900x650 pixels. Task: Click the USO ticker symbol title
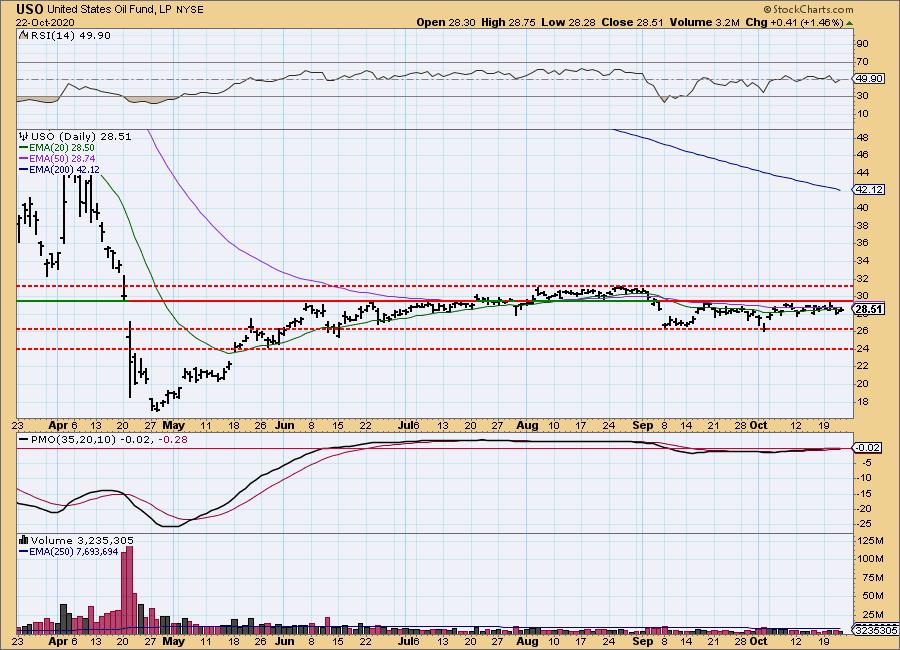click(x=29, y=9)
